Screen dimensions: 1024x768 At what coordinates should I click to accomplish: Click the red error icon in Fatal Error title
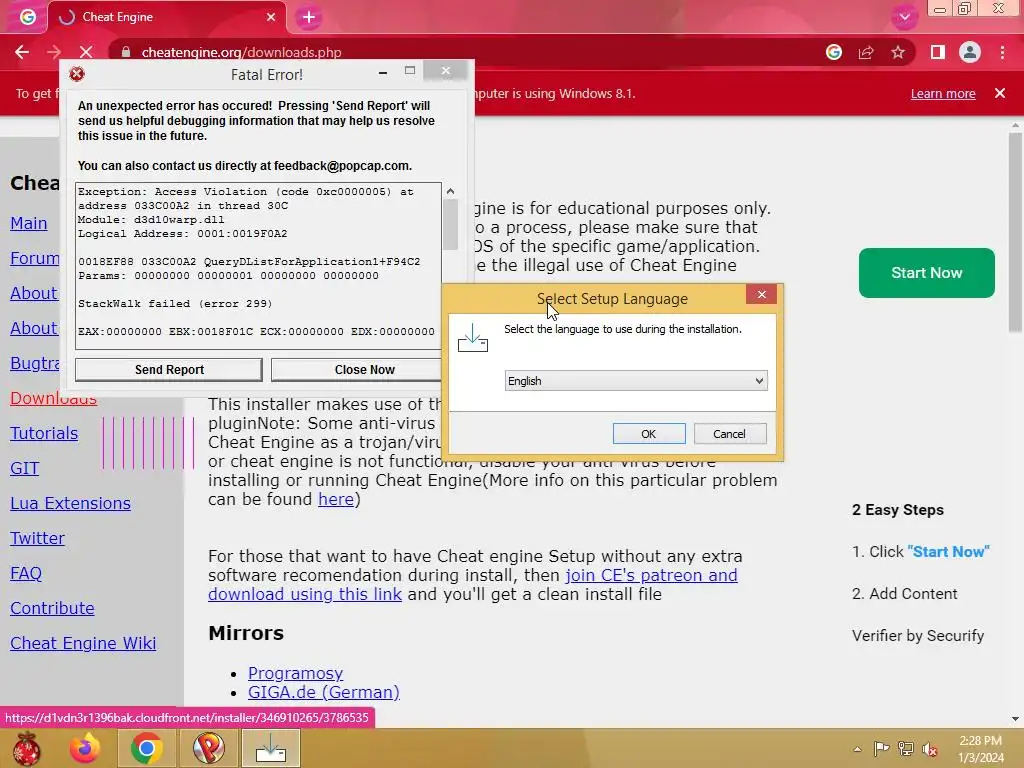77,74
